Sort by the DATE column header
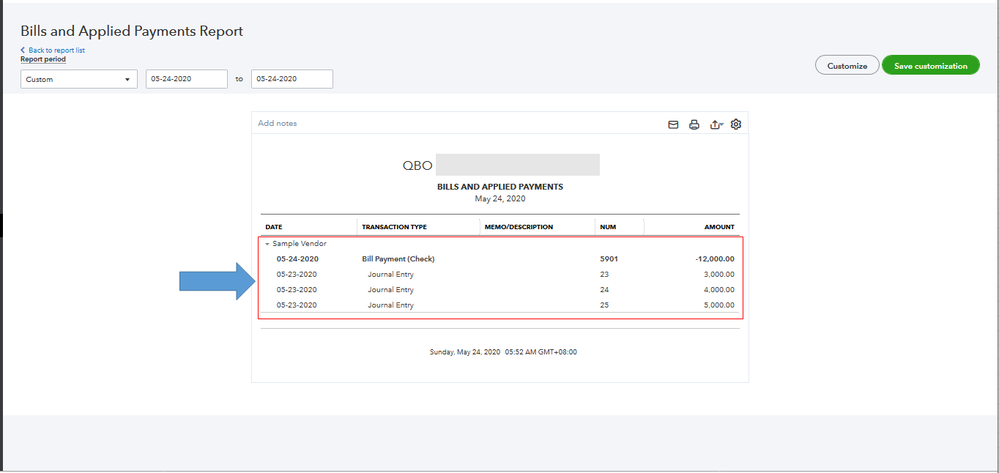The width and height of the screenshot is (999, 473). point(273,227)
